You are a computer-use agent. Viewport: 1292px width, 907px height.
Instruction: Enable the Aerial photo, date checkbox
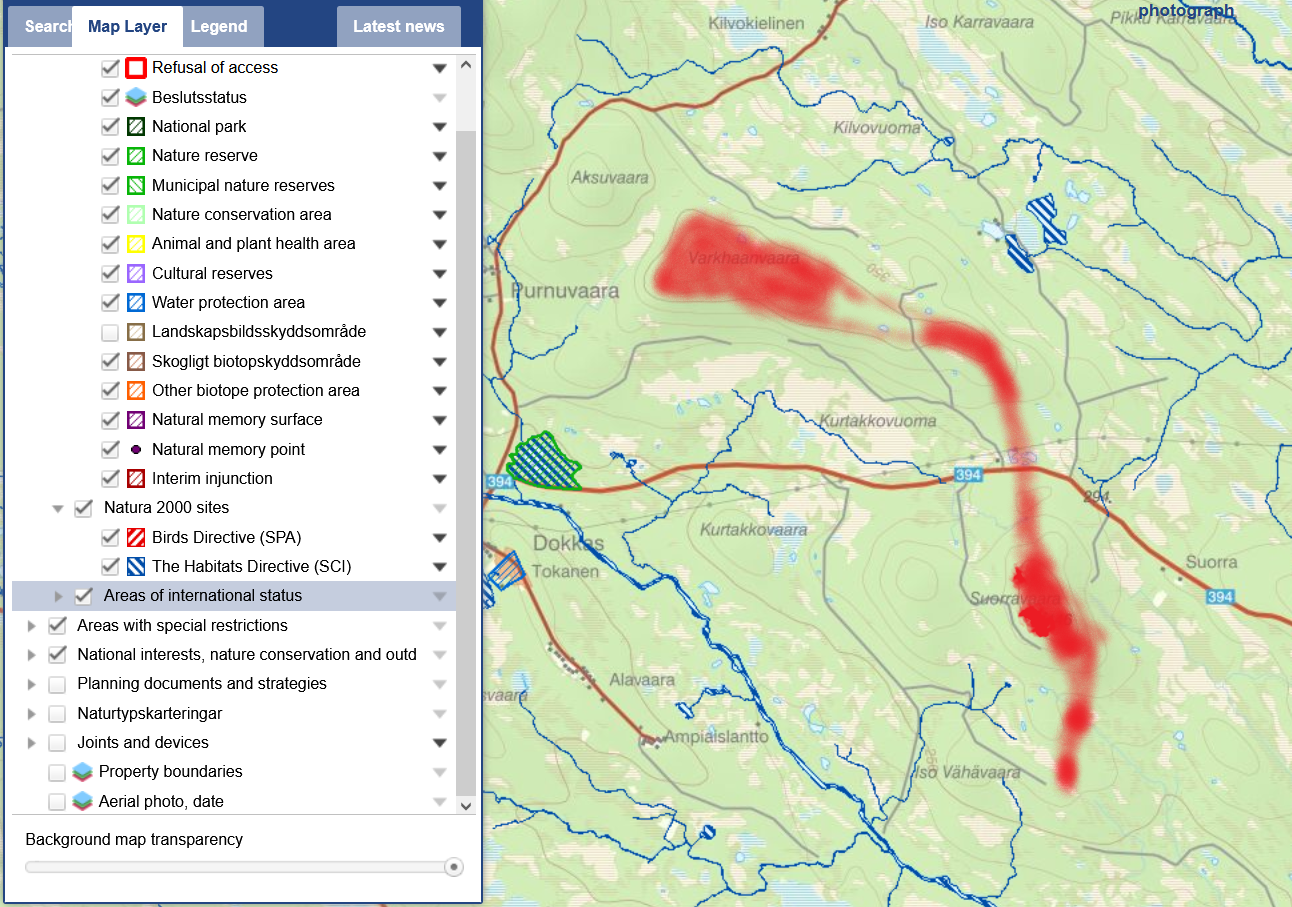point(57,802)
